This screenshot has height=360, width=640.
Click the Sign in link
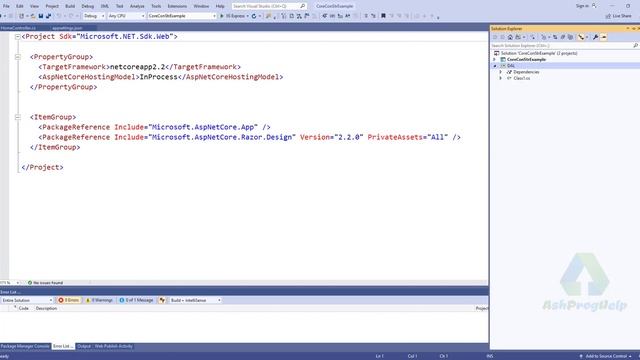click(x=582, y=6)
